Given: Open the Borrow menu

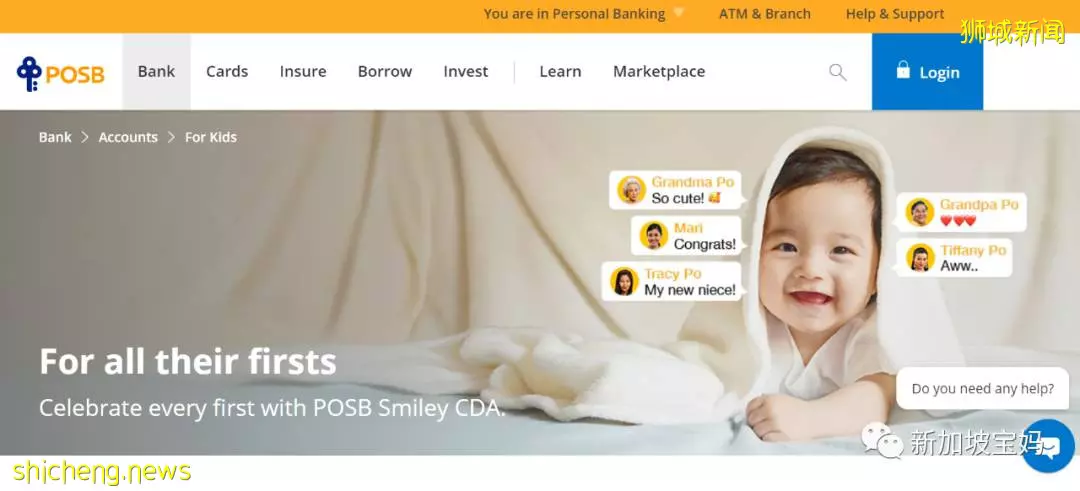Looking at the screenshot, I should 385,72.
